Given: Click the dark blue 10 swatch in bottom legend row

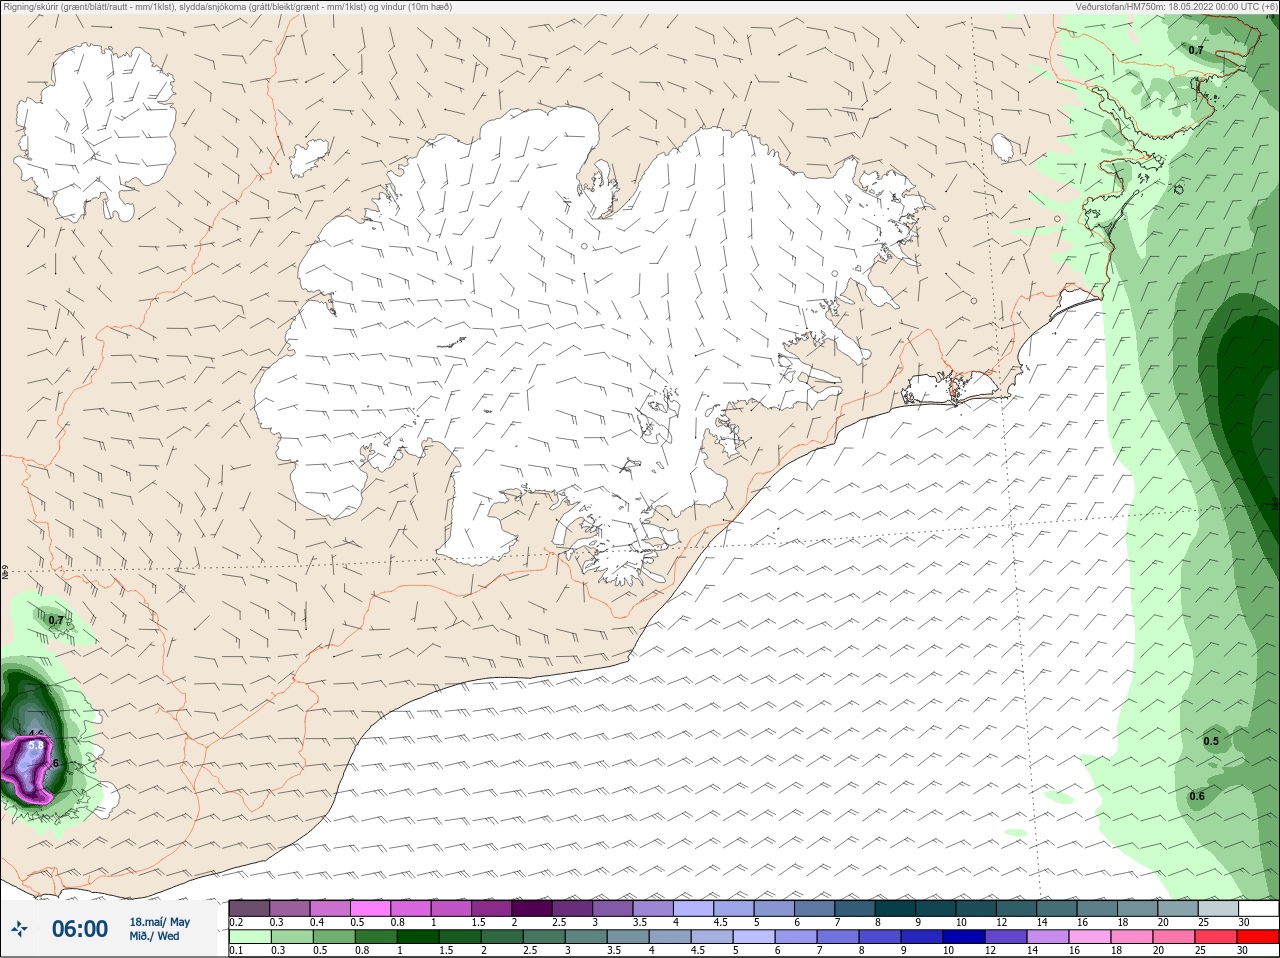Looking at the screenshot, I should click(x=966, y=937).
